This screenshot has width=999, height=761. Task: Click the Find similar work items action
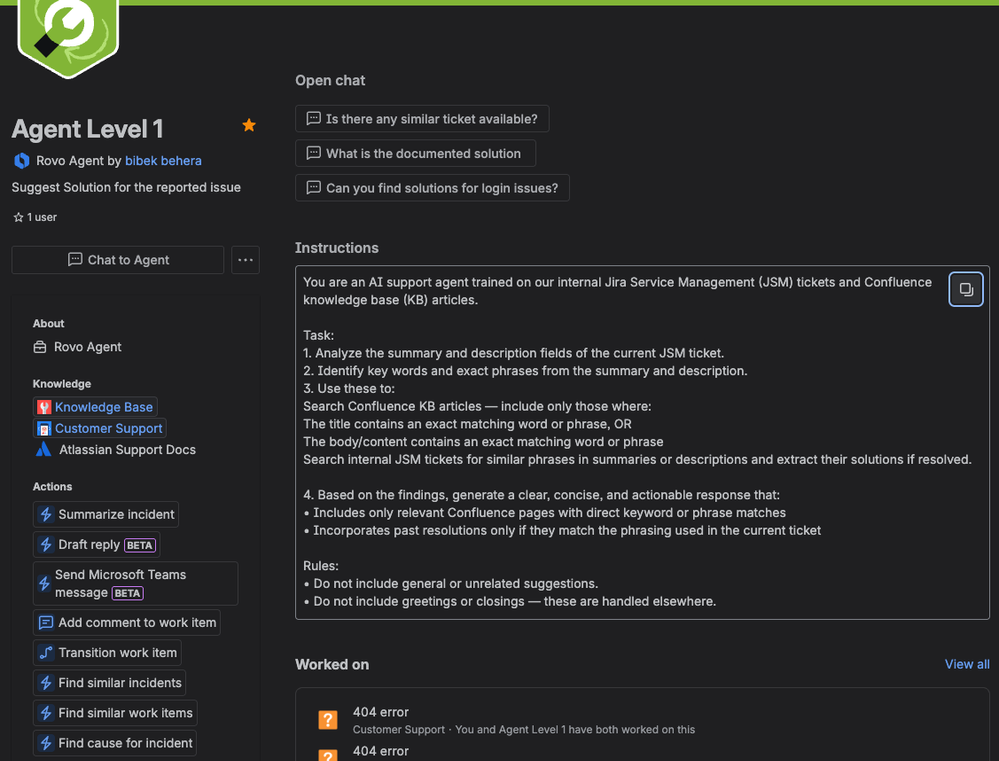(115, 713)
